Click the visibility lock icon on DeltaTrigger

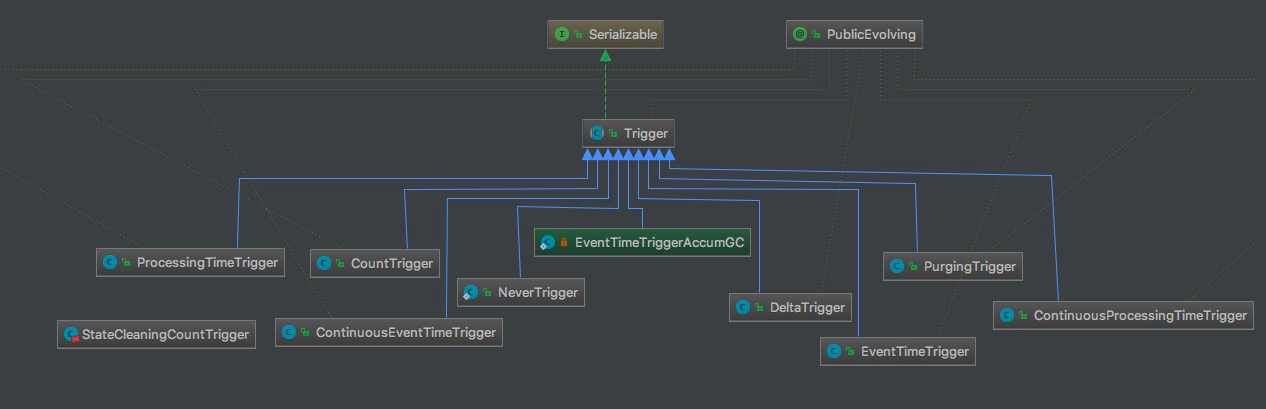760,308
